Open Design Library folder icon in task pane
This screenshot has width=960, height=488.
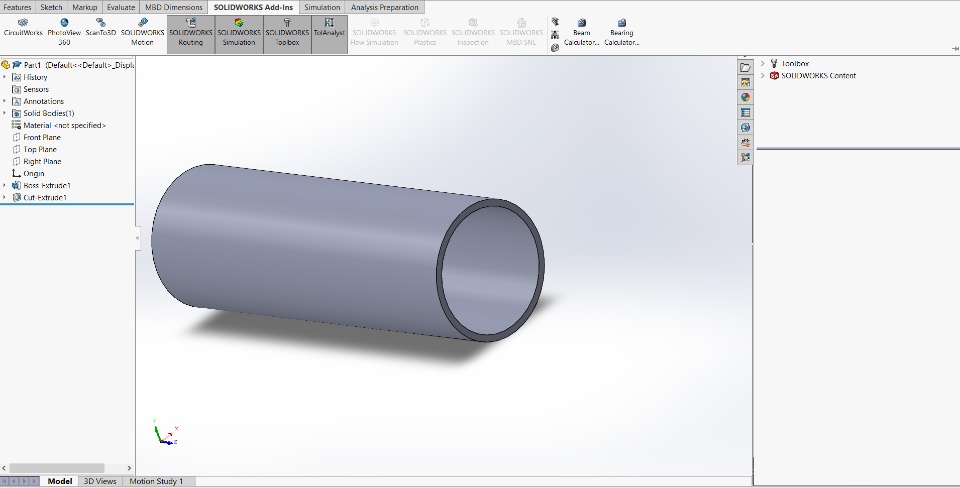[745, 67]
